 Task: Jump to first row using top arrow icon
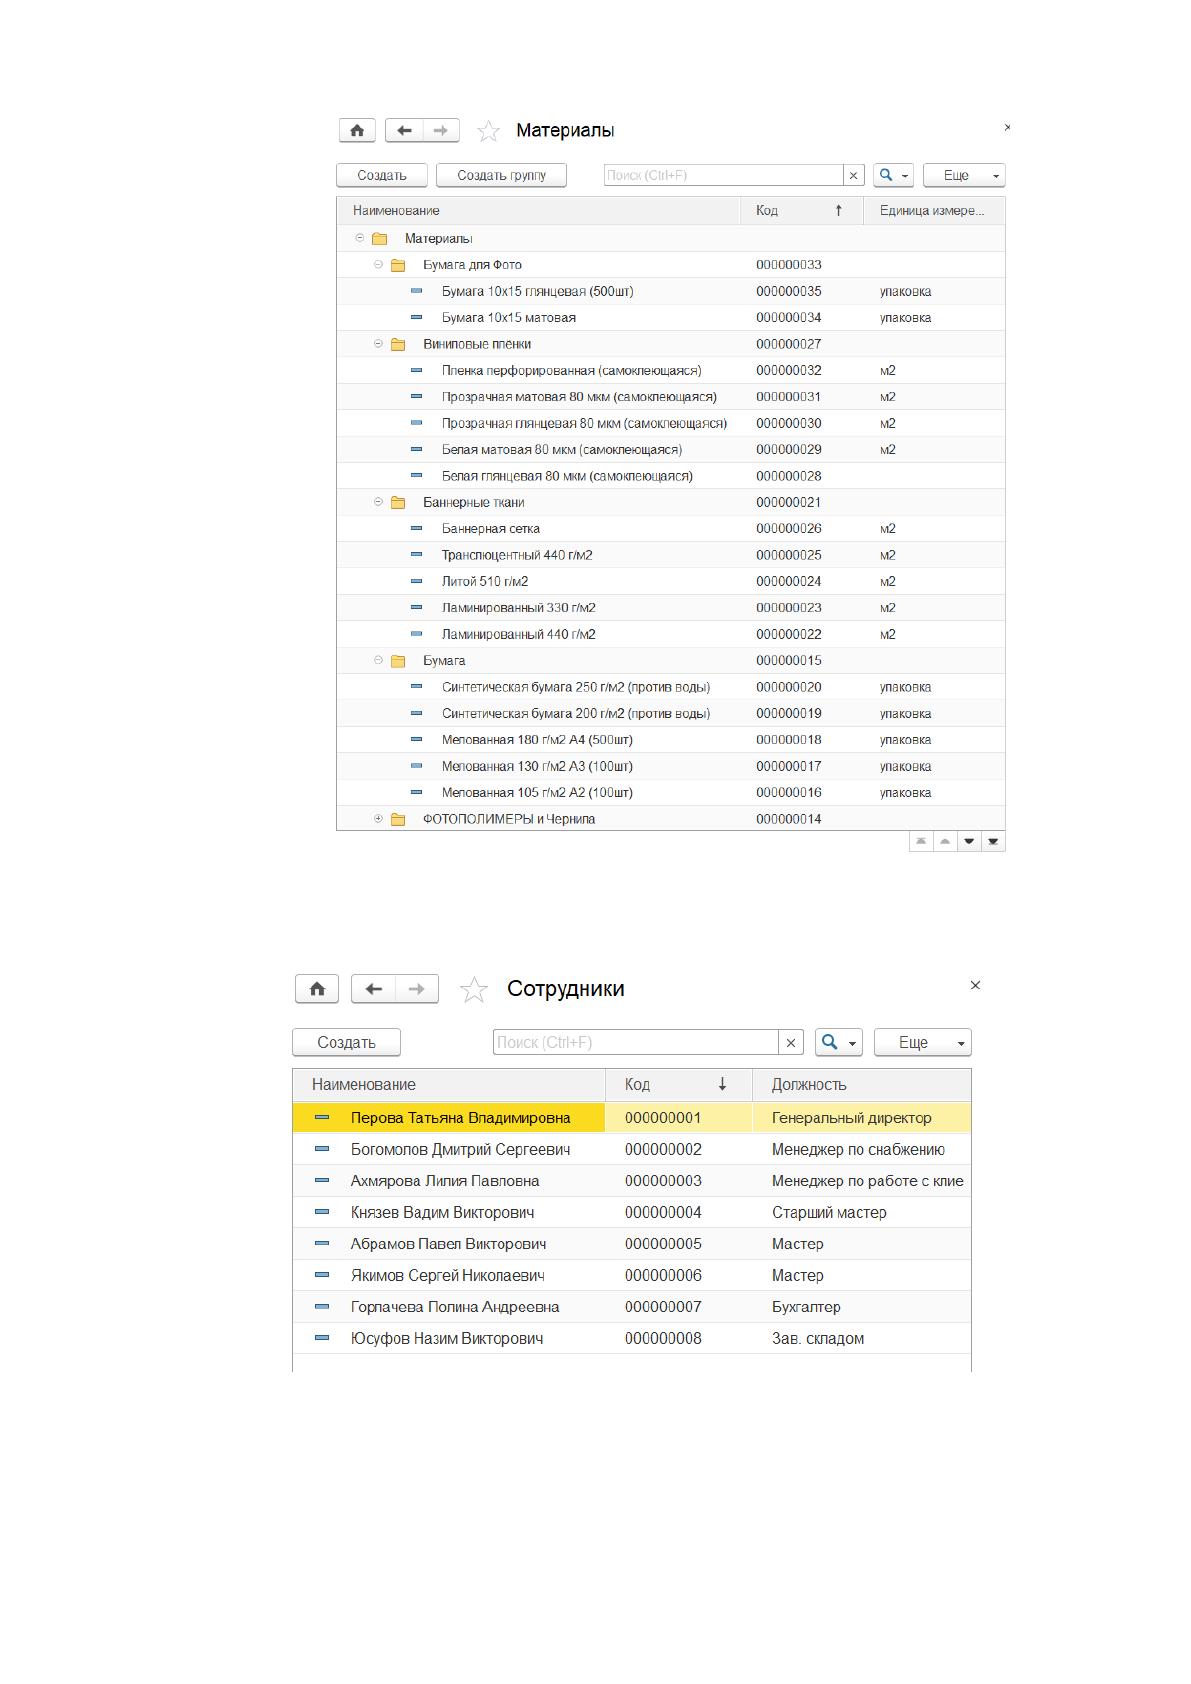[921, 841]
